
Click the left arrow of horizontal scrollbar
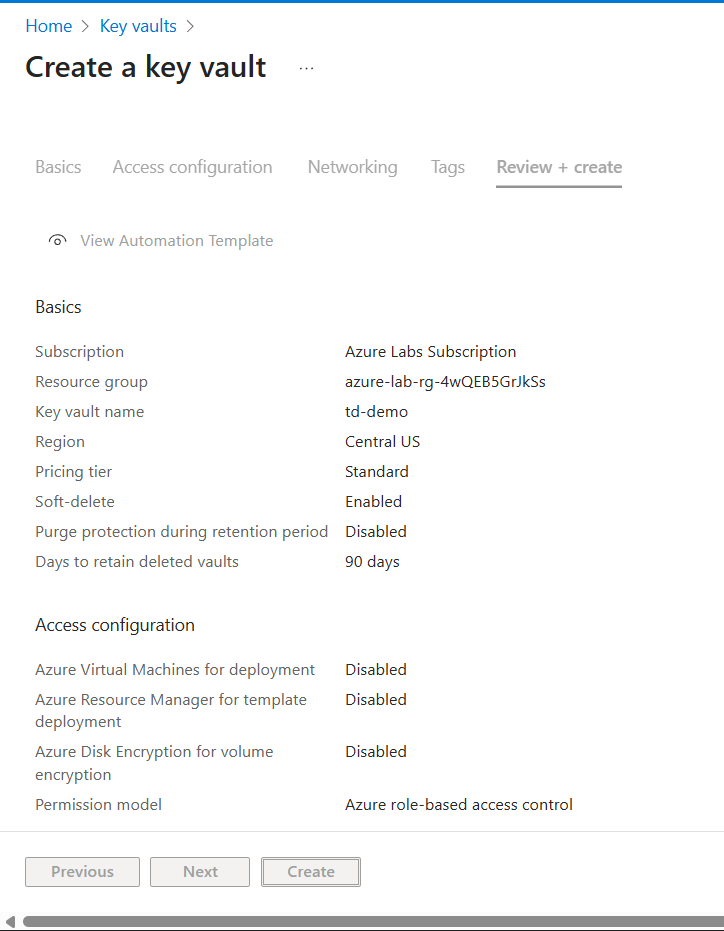[x=10, y=921]
